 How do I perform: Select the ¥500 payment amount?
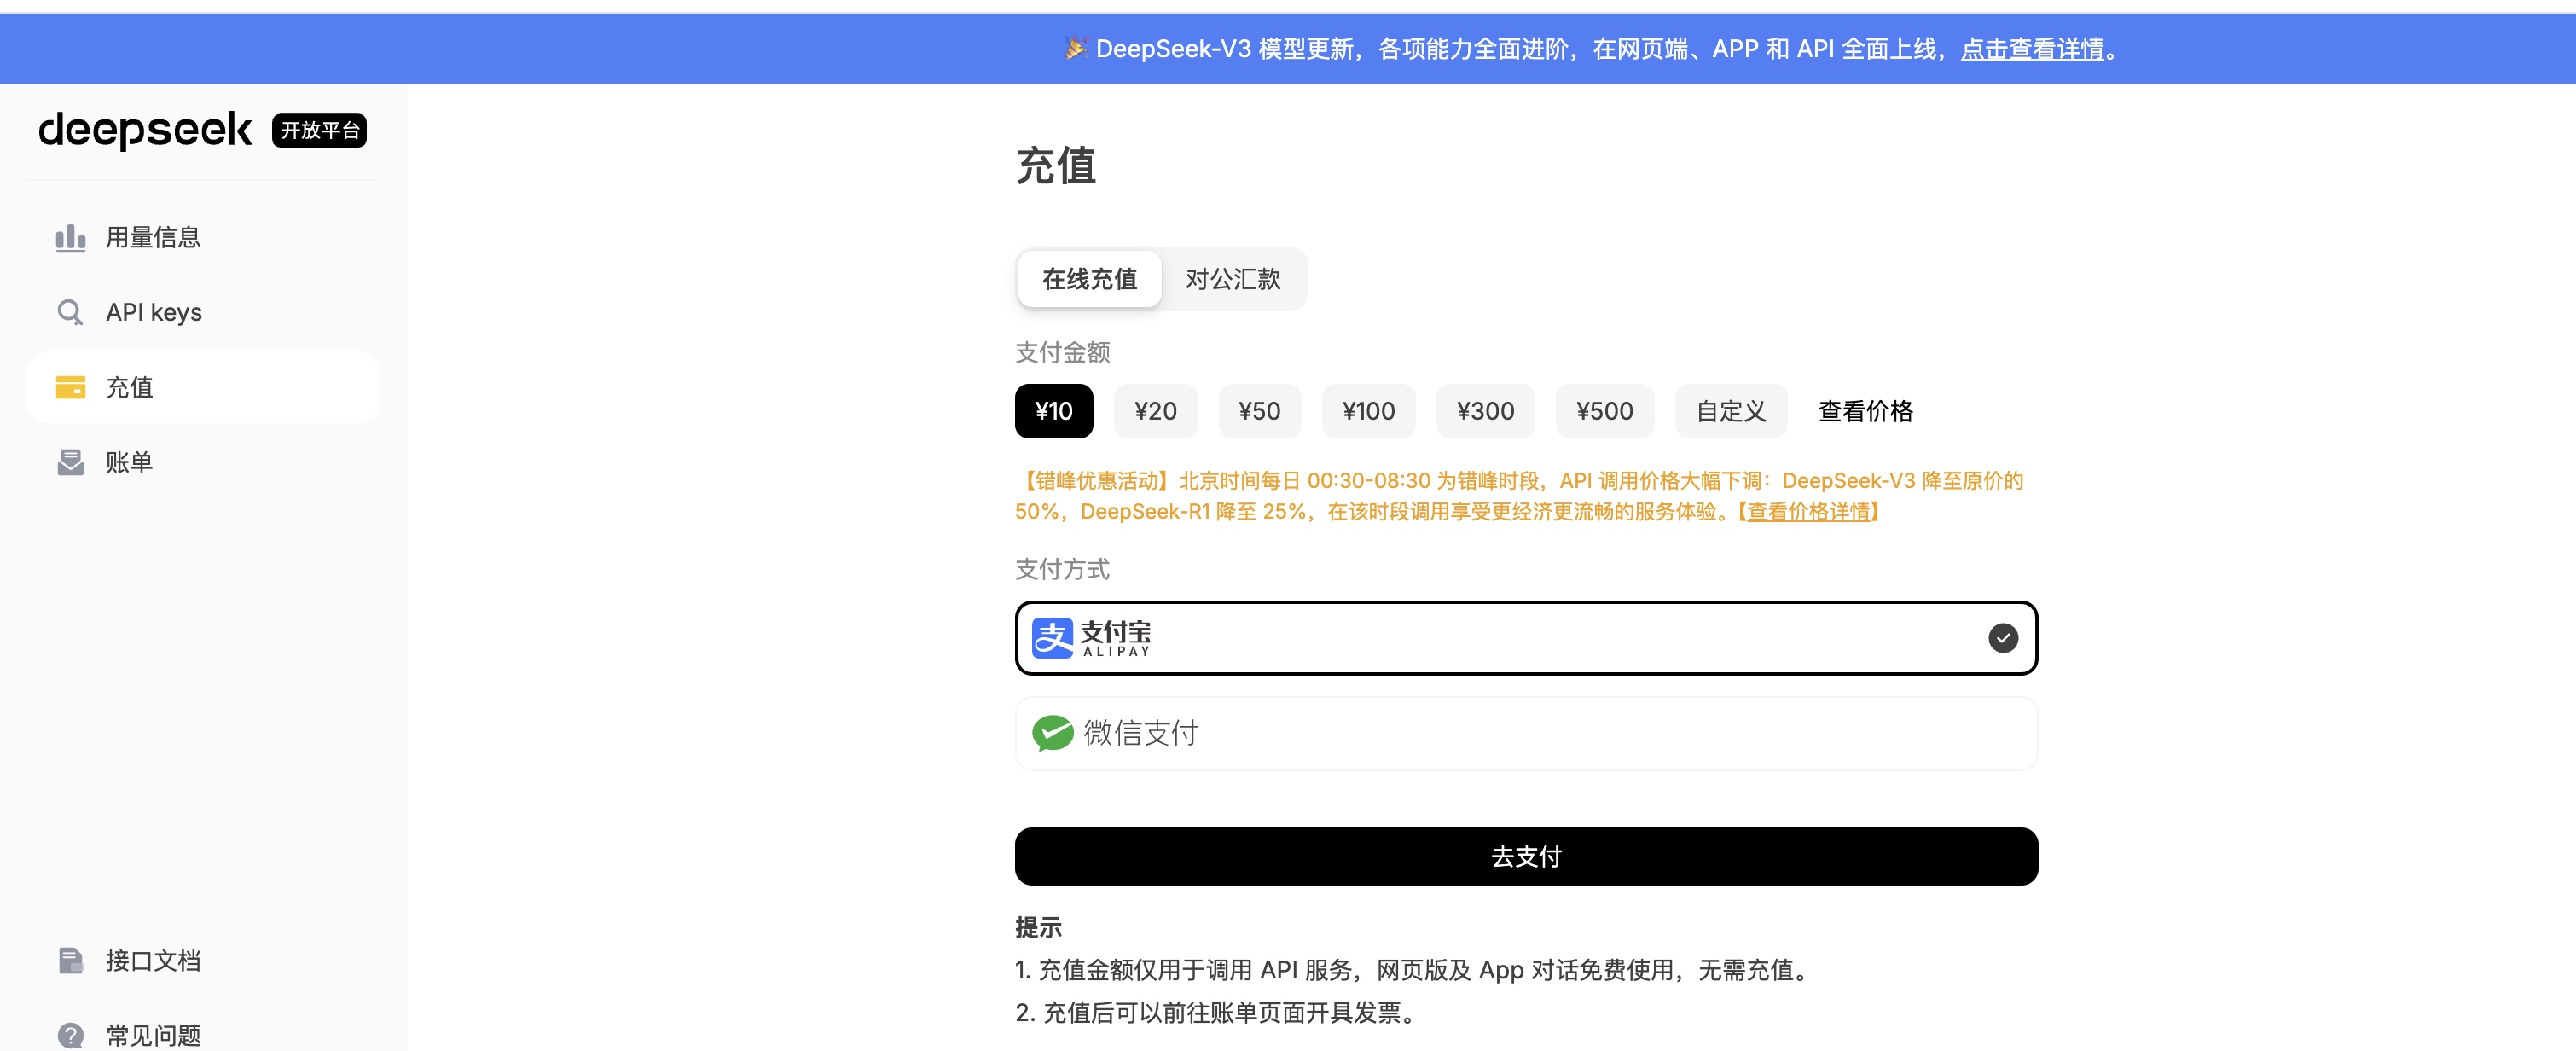click(1604, 411)
